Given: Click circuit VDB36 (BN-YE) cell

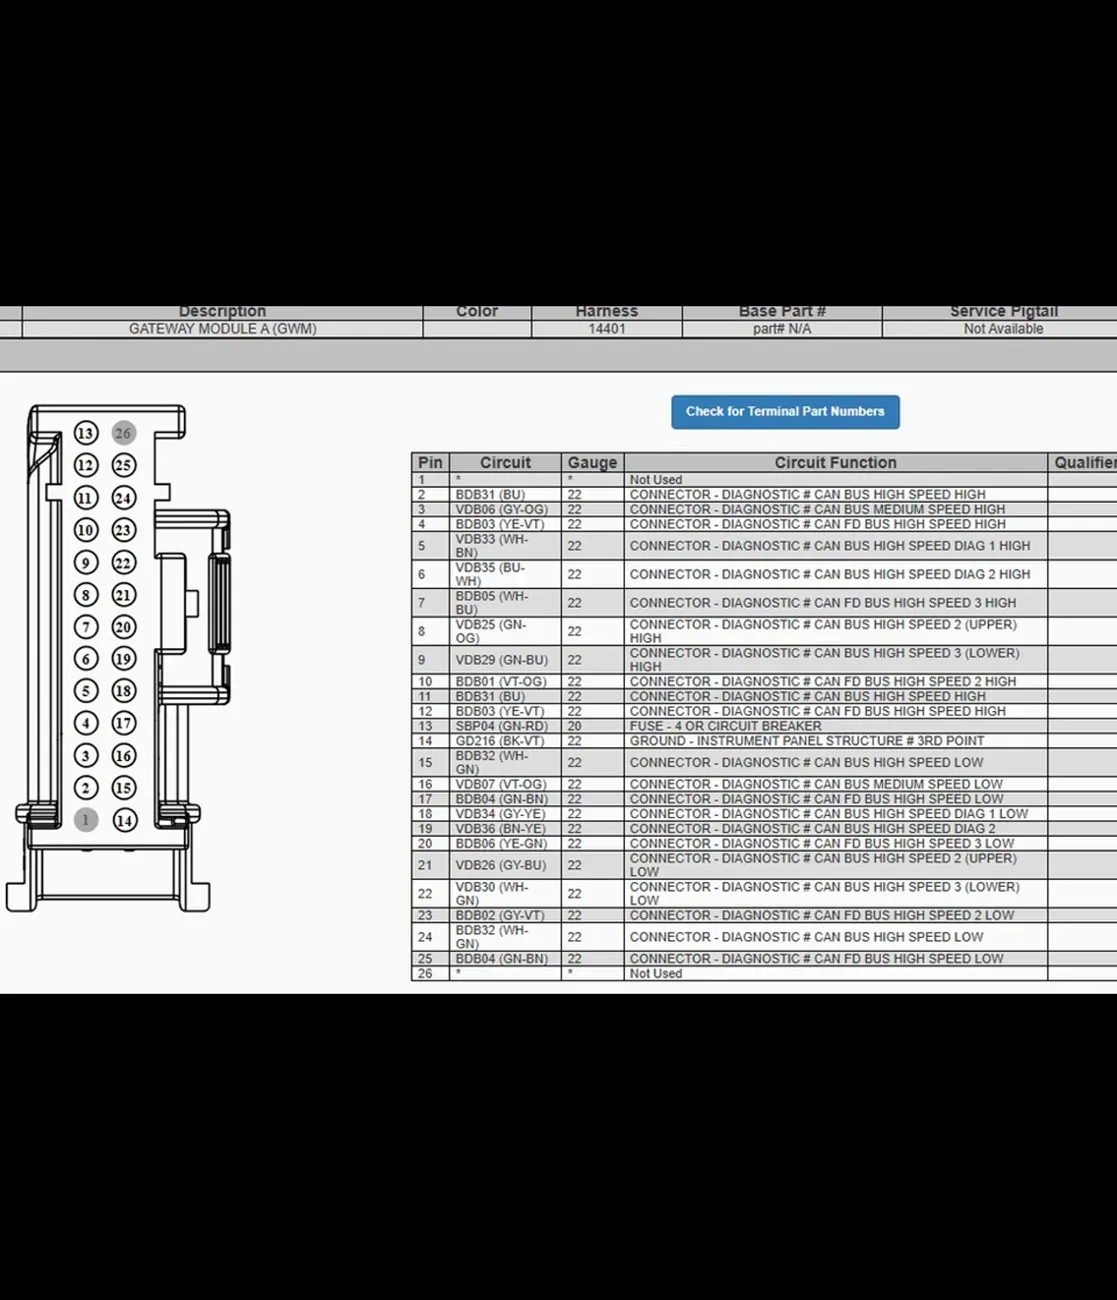Looking at the screenshot, I should point(505,829).
